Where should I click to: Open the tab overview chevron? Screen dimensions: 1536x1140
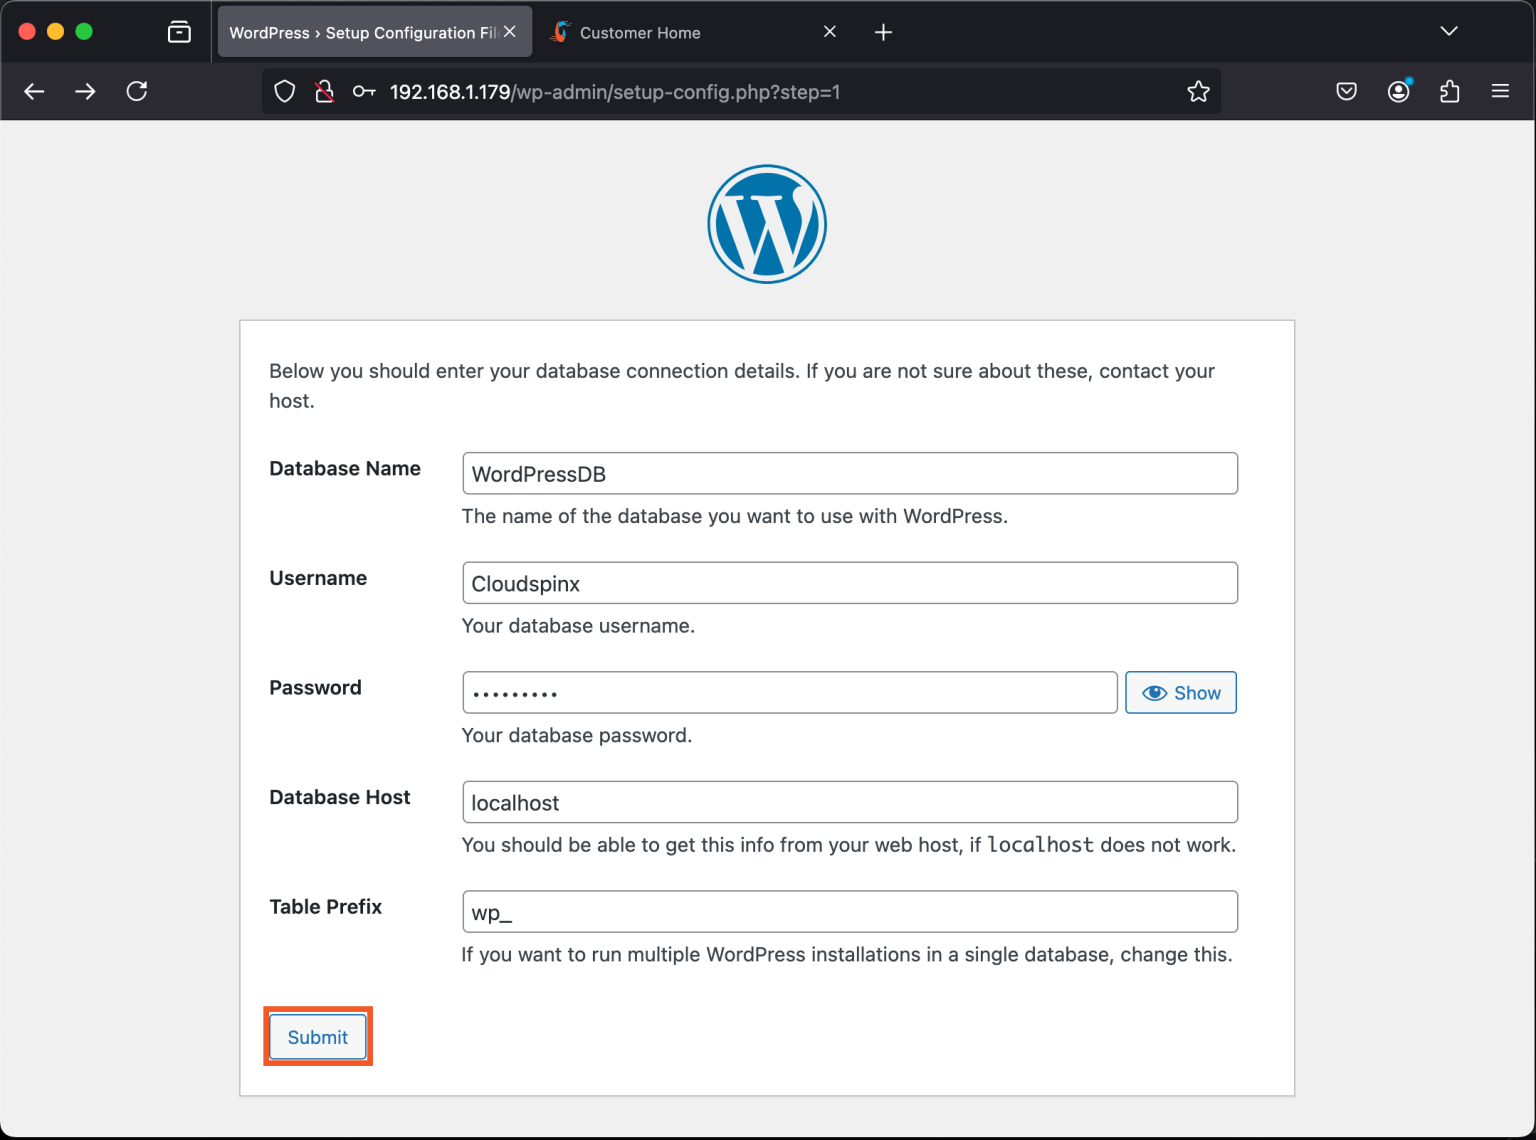1448,31
